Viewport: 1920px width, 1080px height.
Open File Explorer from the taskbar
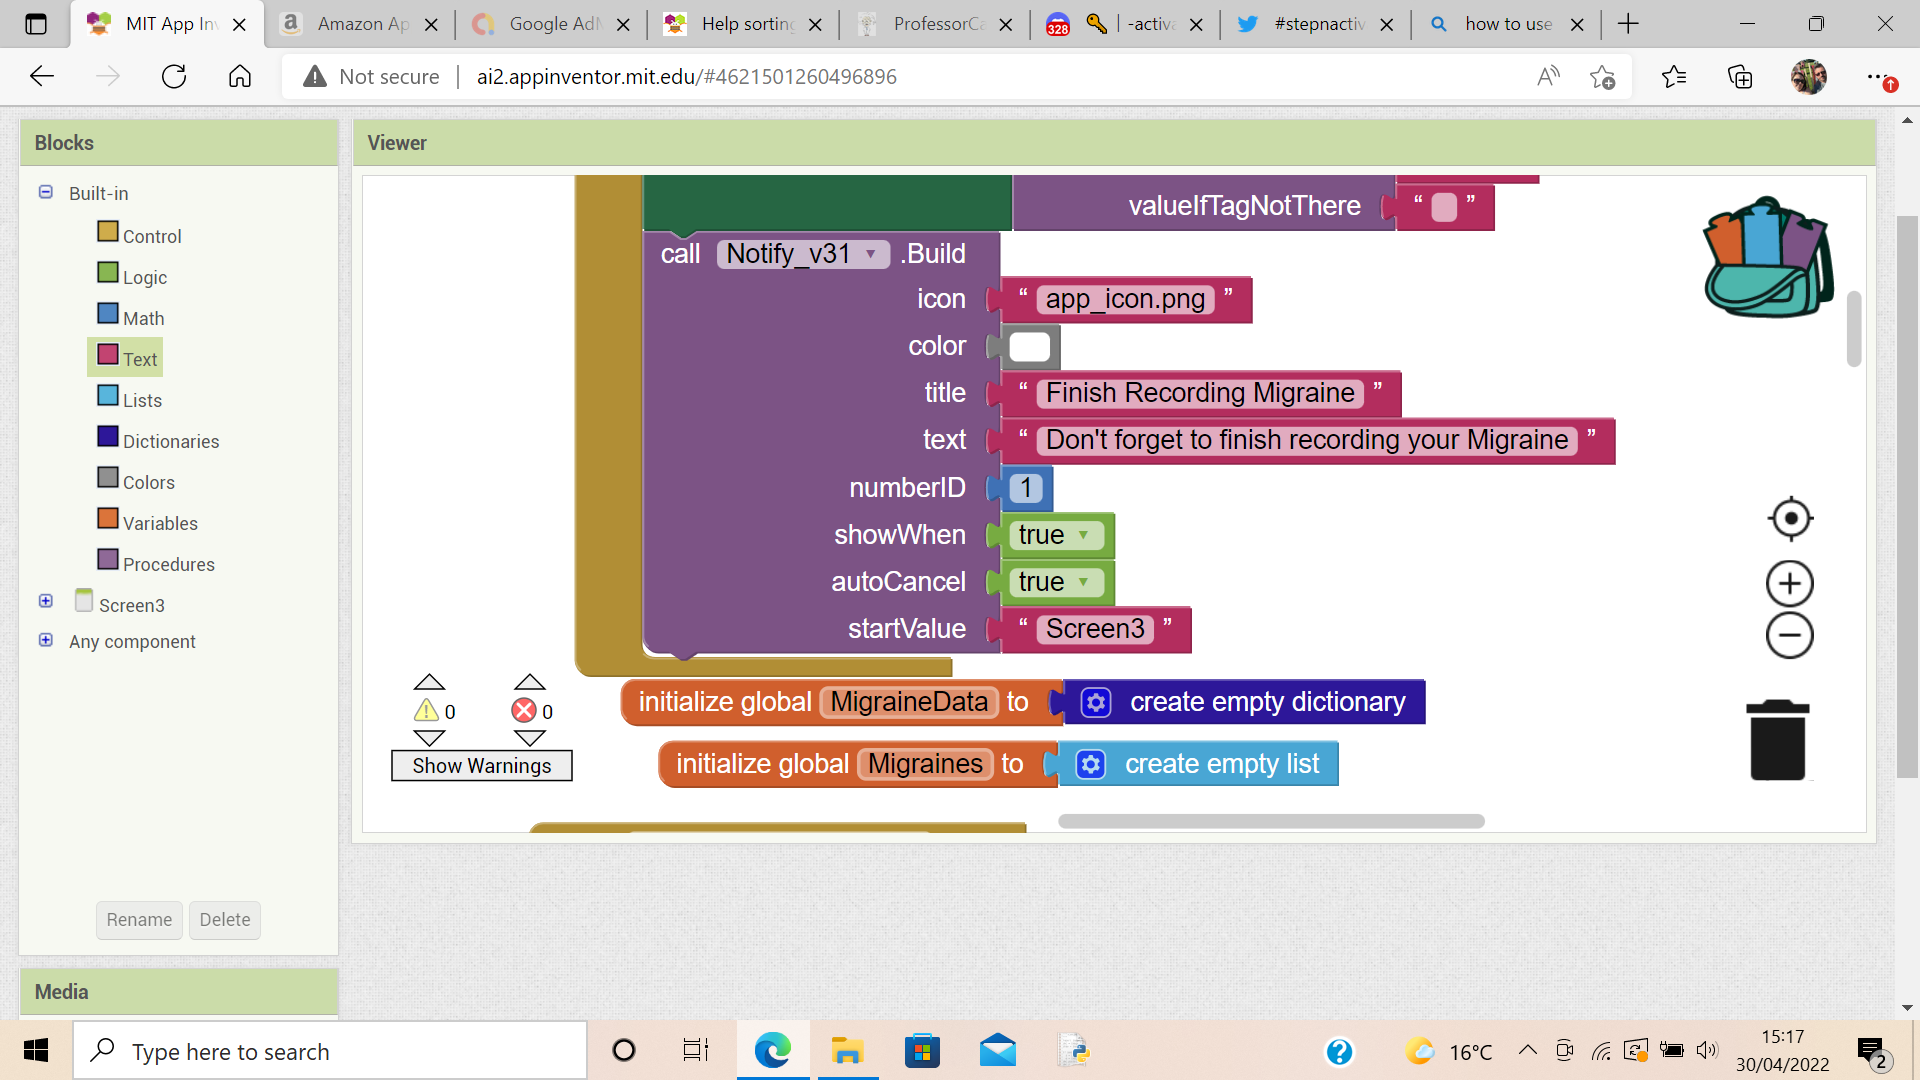(847, 1050)
